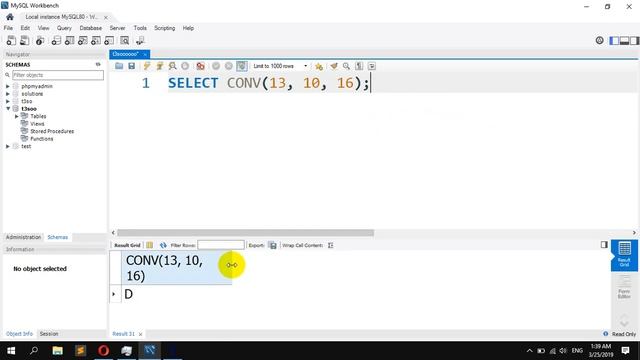Expand the t3so schema
Screen dimensions: 640x360
click(8, 101)
